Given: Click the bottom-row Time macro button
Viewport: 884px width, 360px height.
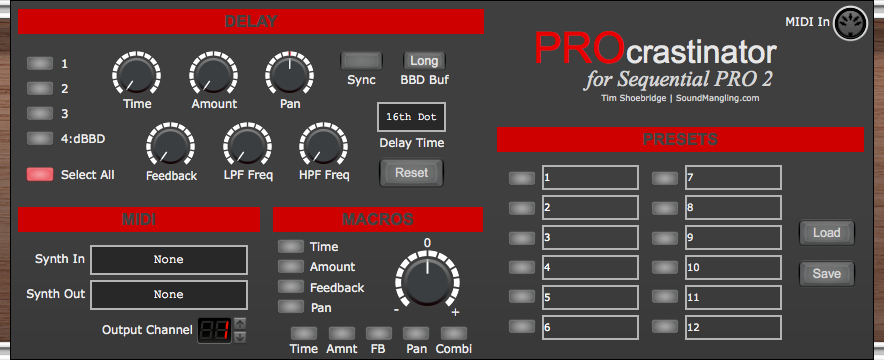Looking at the screenshot, I should tap(304, 333).
